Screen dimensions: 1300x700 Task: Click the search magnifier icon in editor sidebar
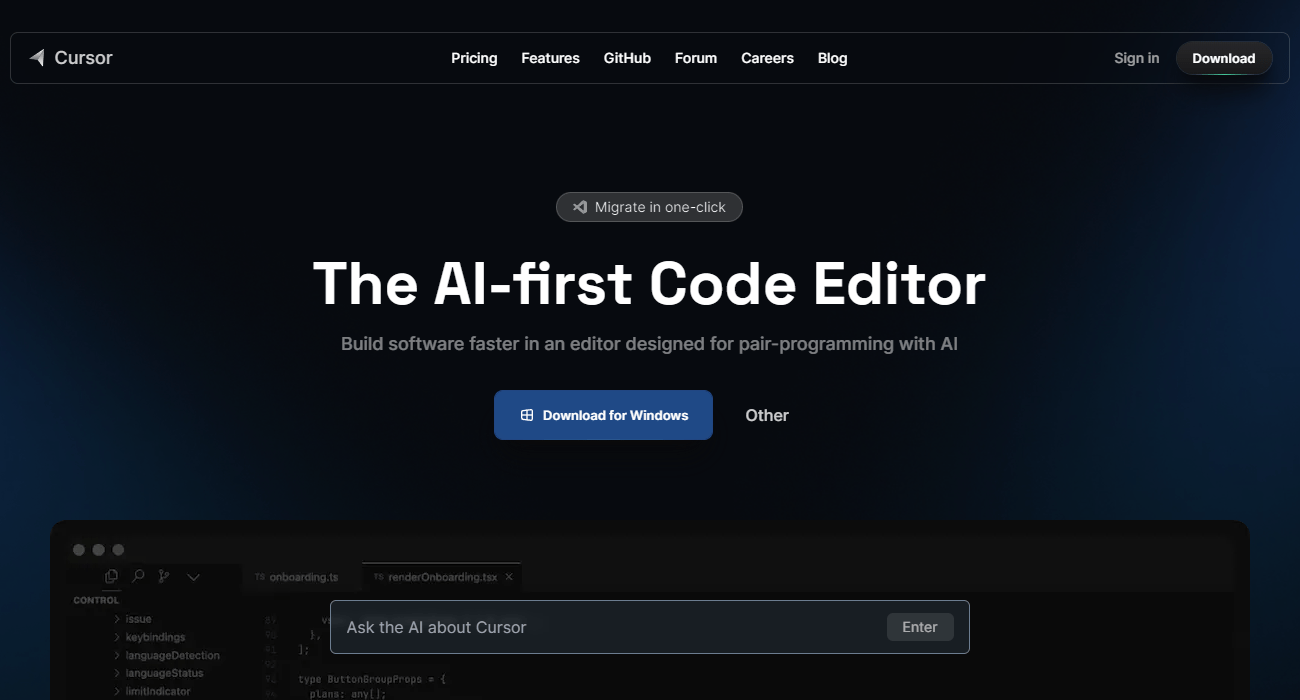point(138,576)
